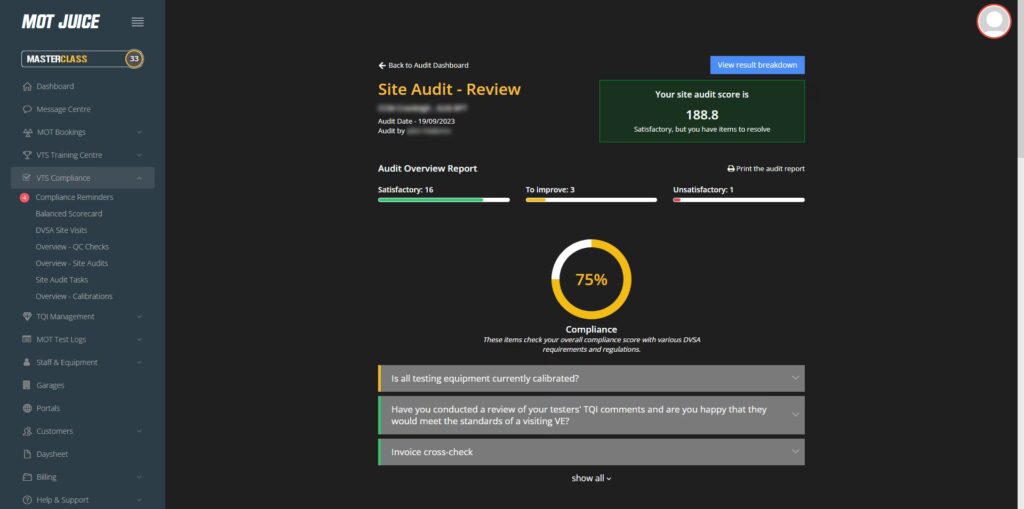Expand the MOT Bookings submenu
Viewport: 1024px width, 509px height.
pyautogui.click(x=139, y=132)
